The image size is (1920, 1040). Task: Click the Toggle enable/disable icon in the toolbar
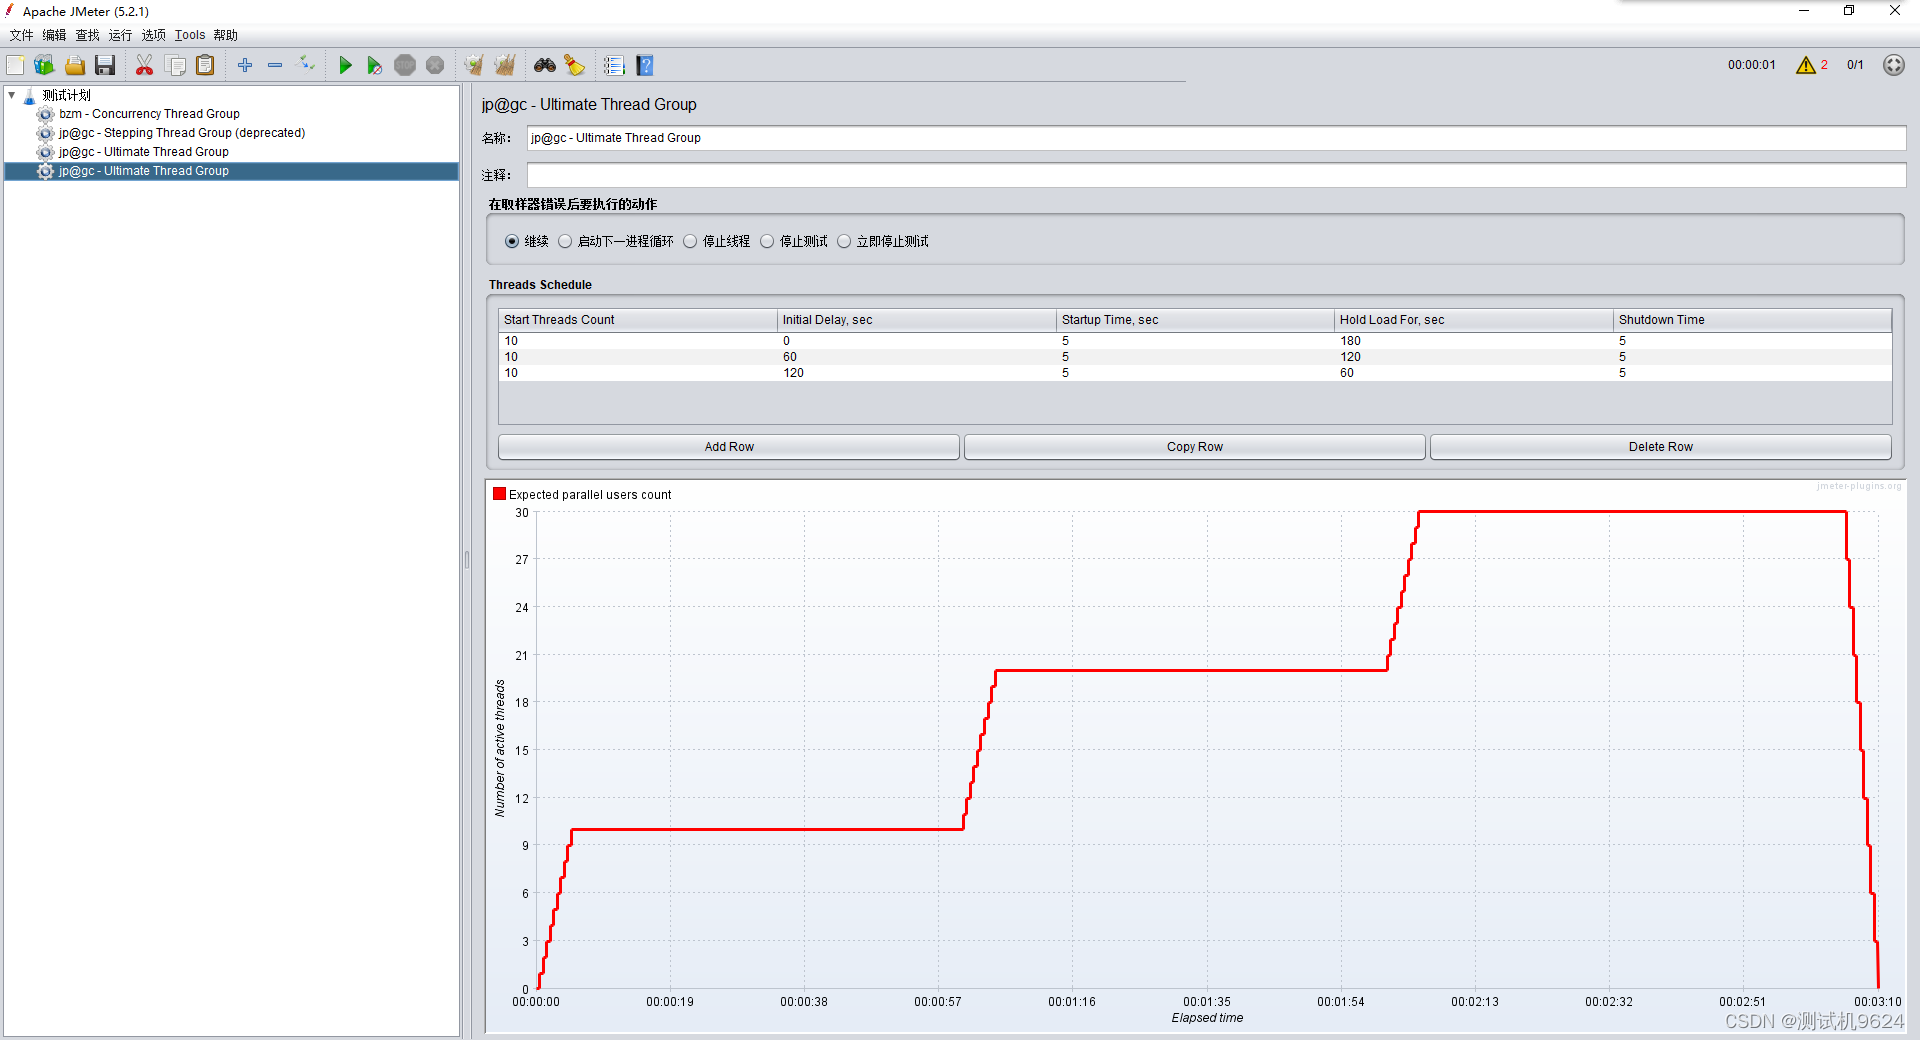pyautogui.click(x=306, y=65)
